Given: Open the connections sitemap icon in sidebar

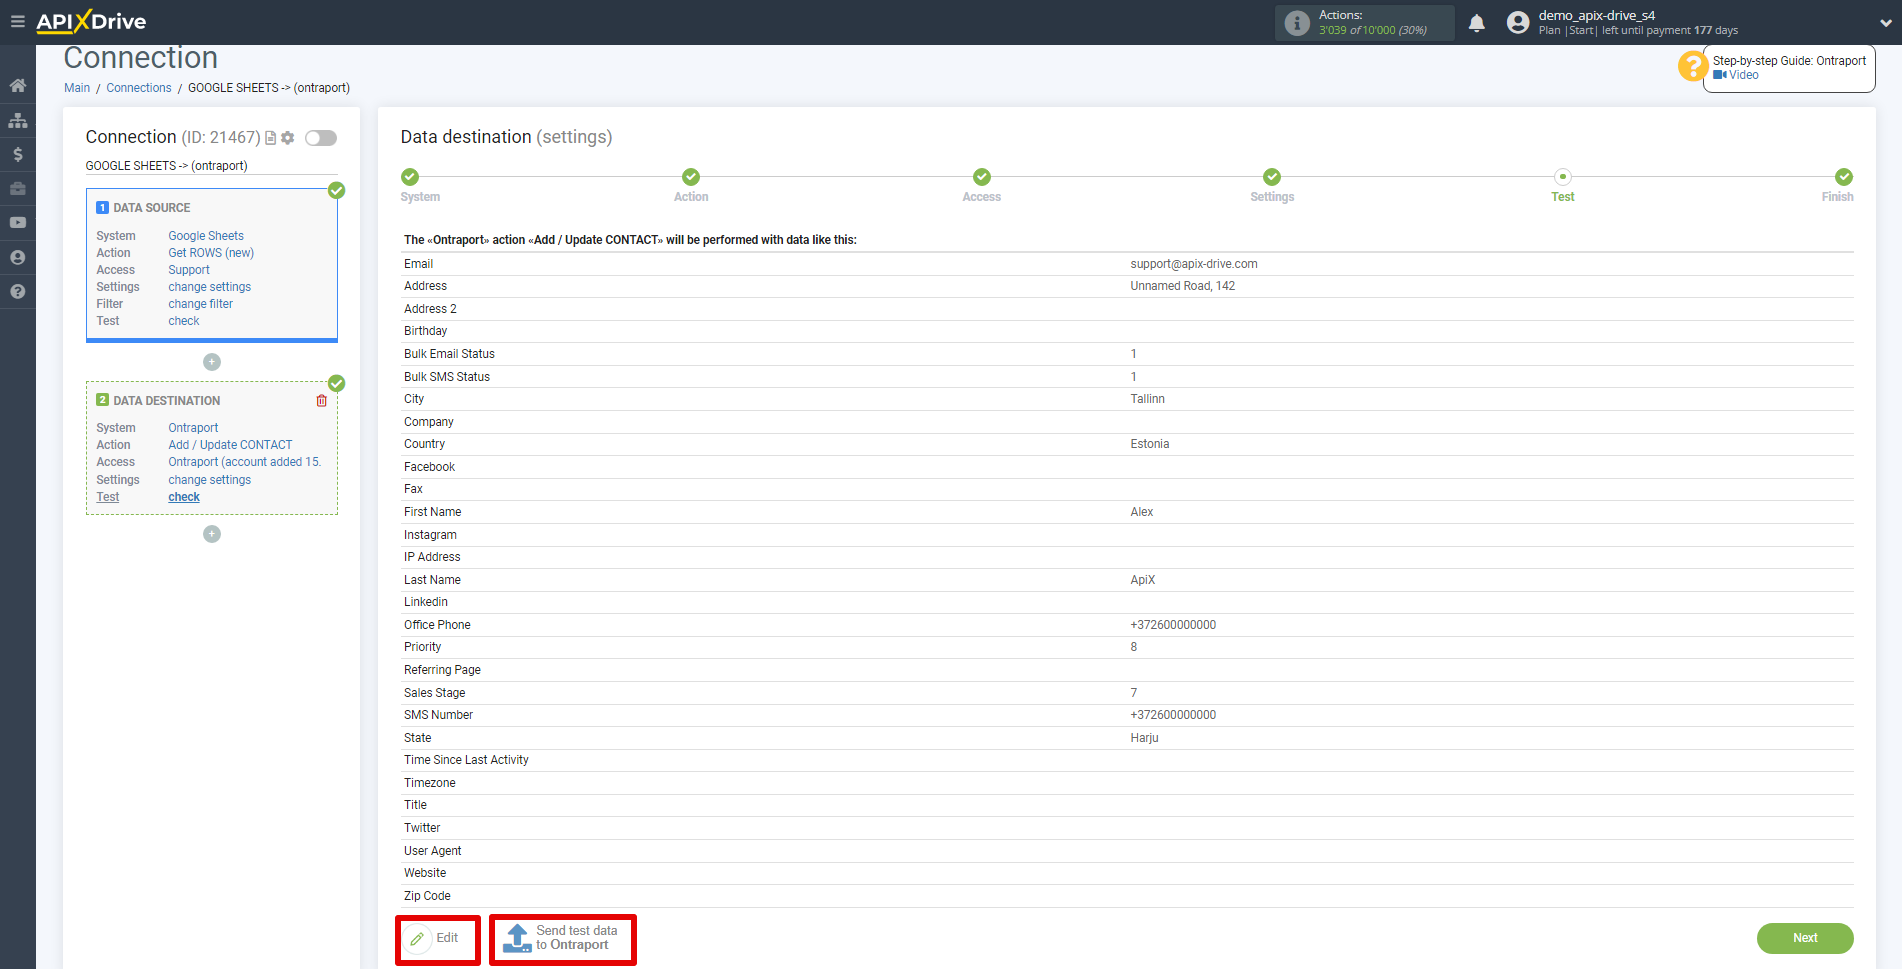Looking at the screenshot, I should point(17,120).
